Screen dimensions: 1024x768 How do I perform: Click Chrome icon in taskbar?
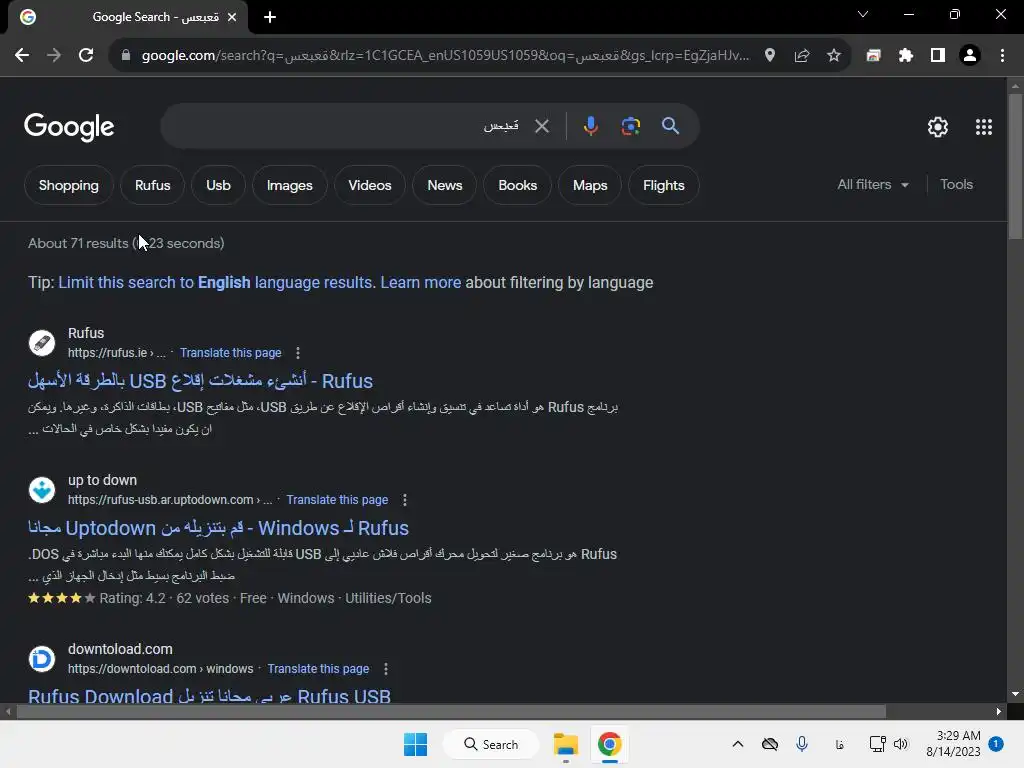[609, 744]
